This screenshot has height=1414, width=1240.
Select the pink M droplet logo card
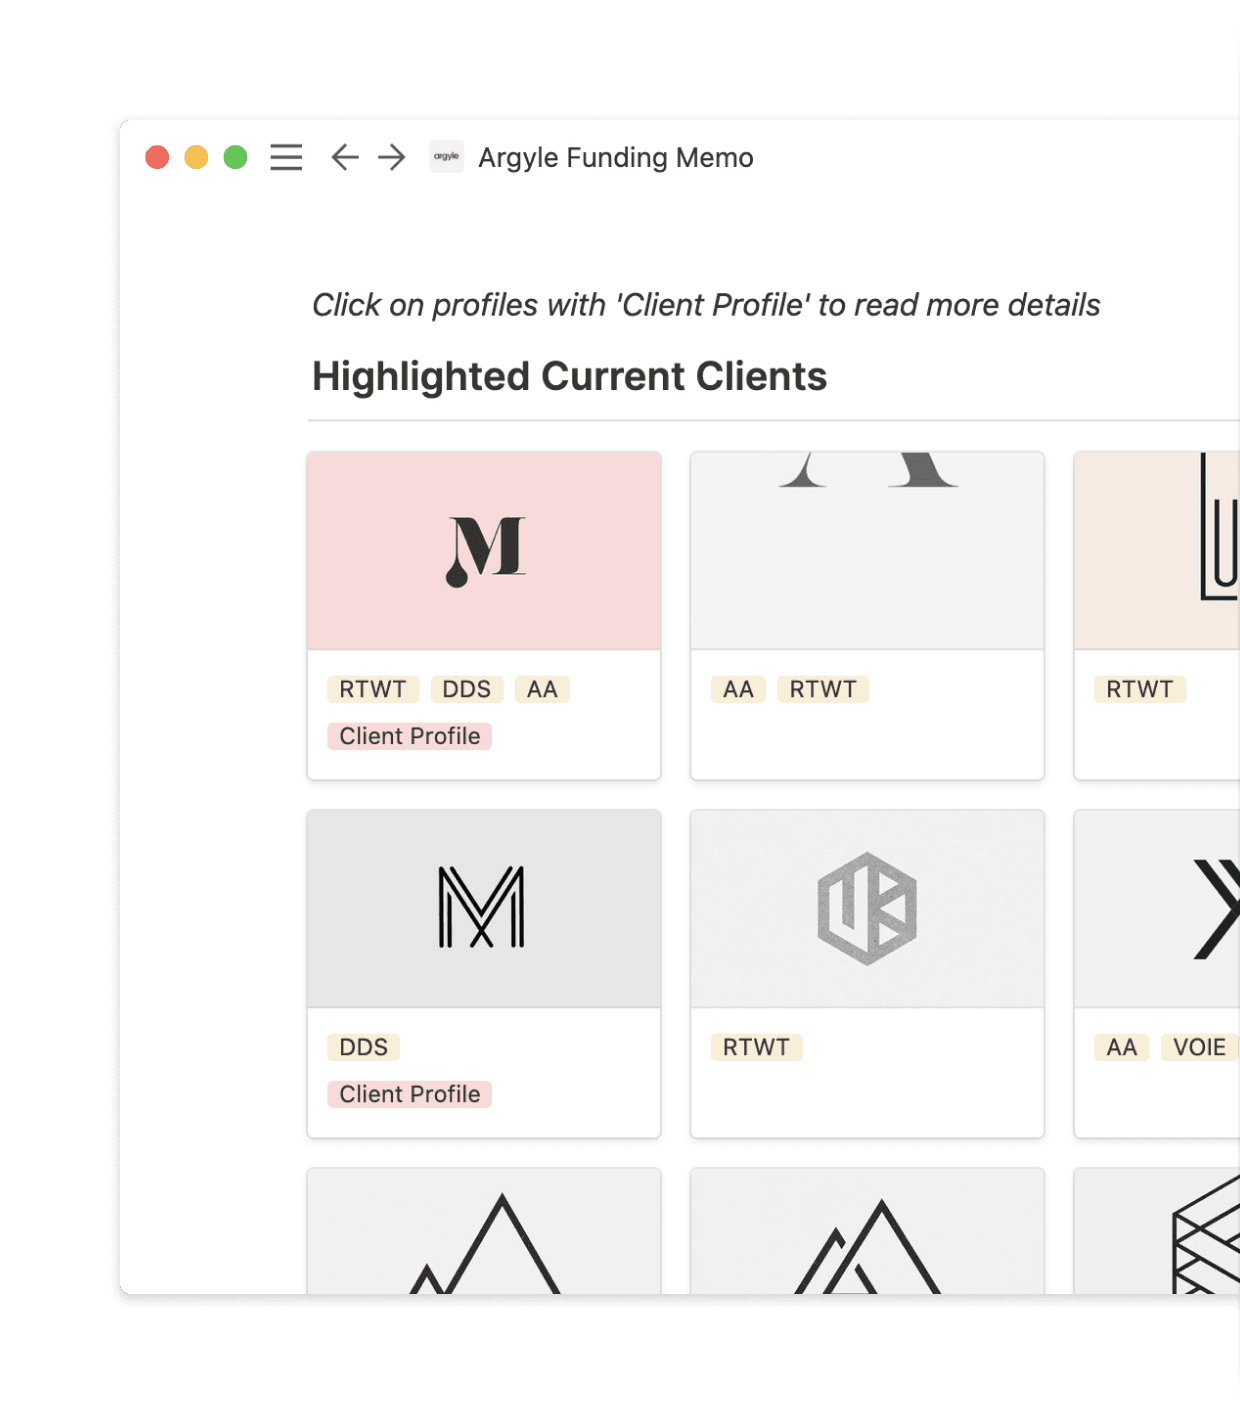[483, 550]
